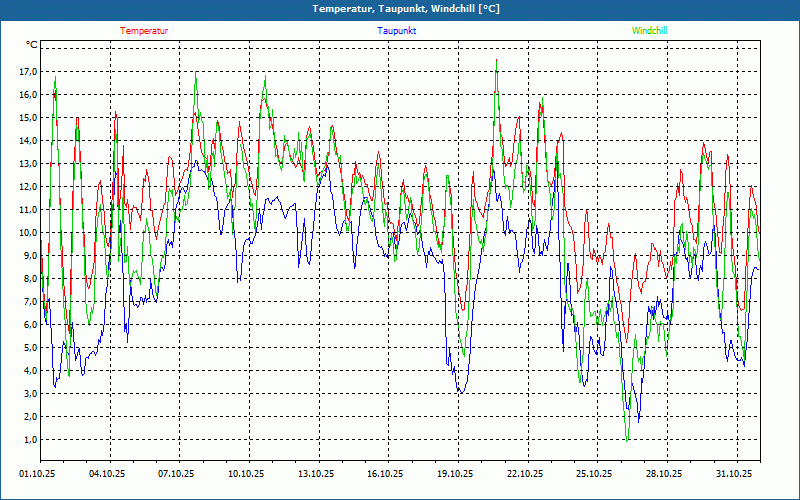Screen dimensions: 800x500
Task: Select the 07.10.25 date on the x-axis
Action: (x=177, y=474)
